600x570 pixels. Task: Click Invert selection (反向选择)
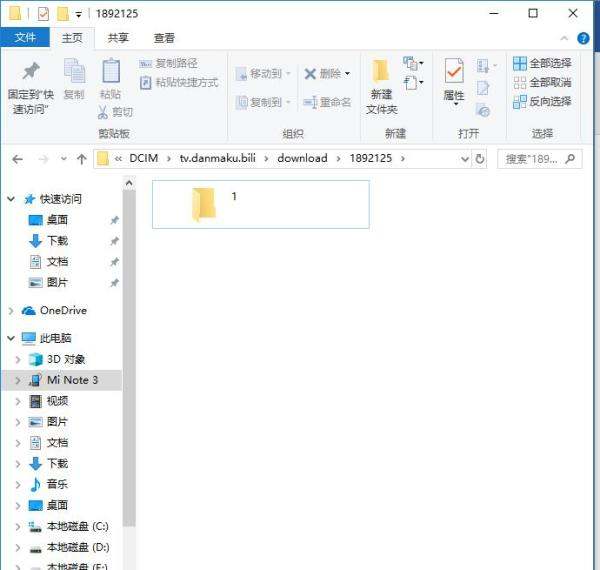click(x=542, y=101)
